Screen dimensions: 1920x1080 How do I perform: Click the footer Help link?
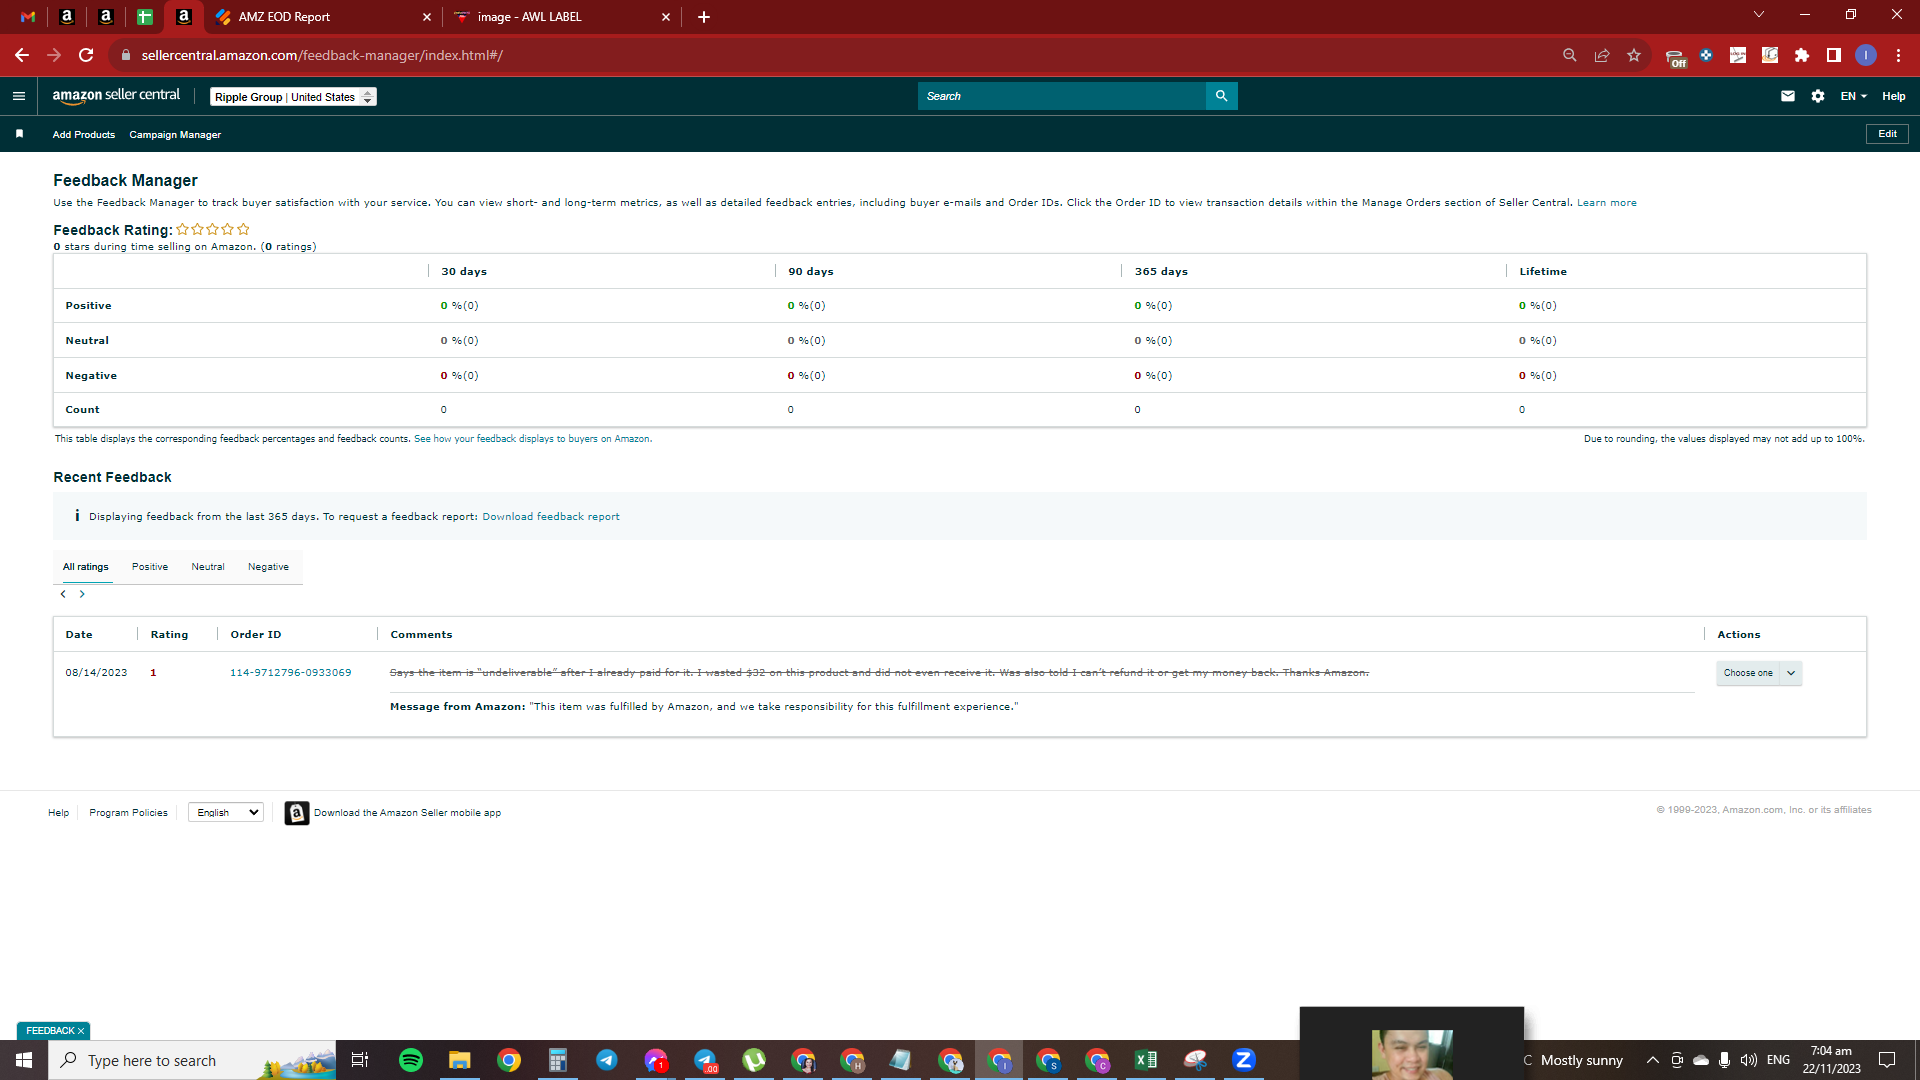[59, 813]
